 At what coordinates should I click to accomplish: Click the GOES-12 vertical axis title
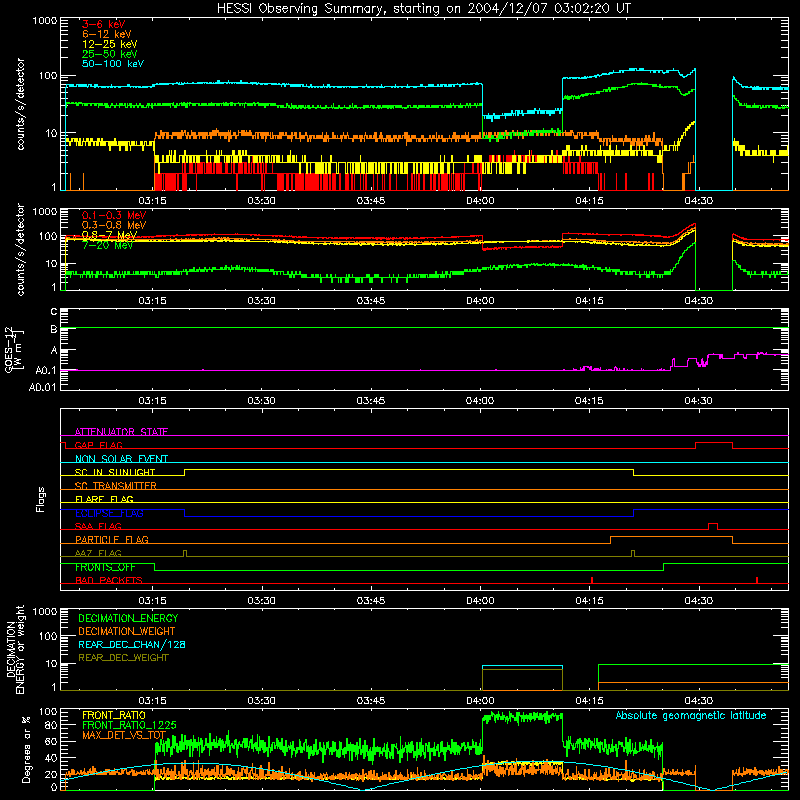click(13, 349)
